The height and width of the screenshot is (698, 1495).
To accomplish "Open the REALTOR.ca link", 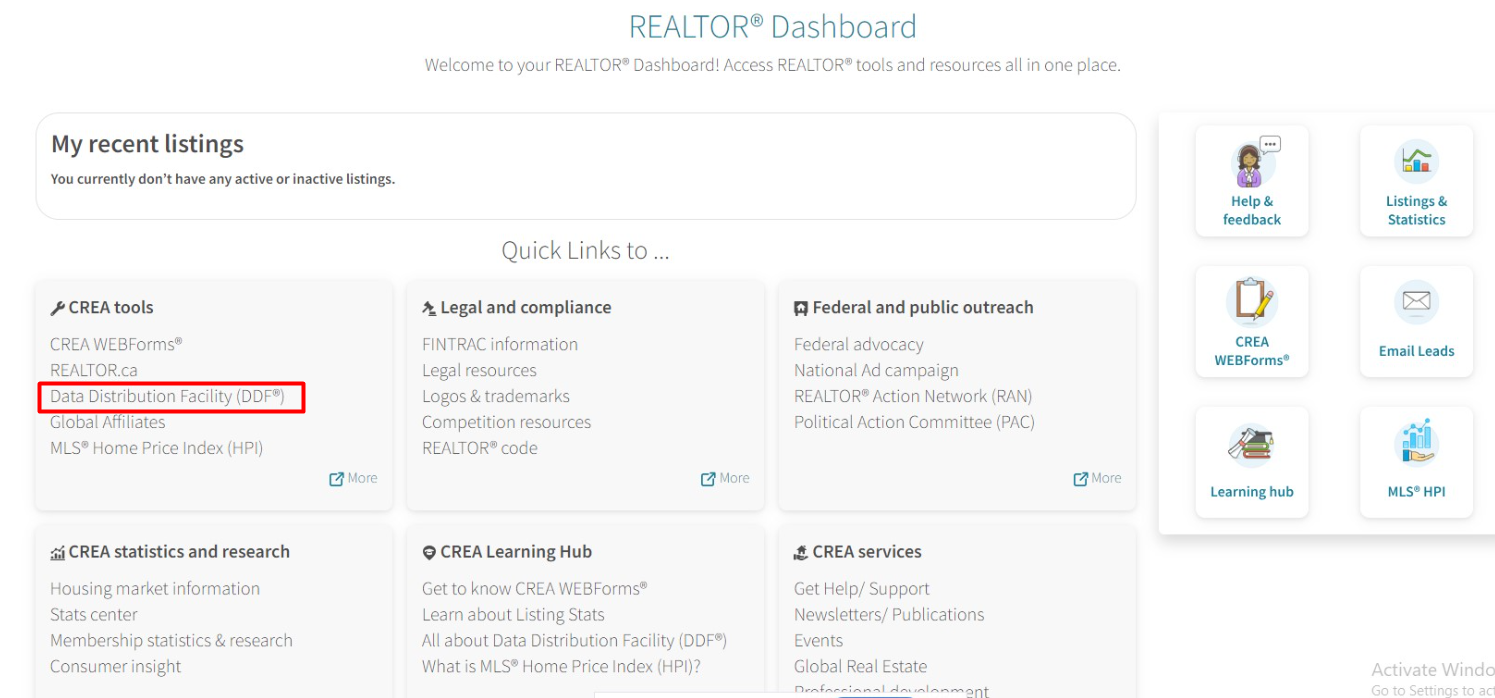I will click(94, 370).
